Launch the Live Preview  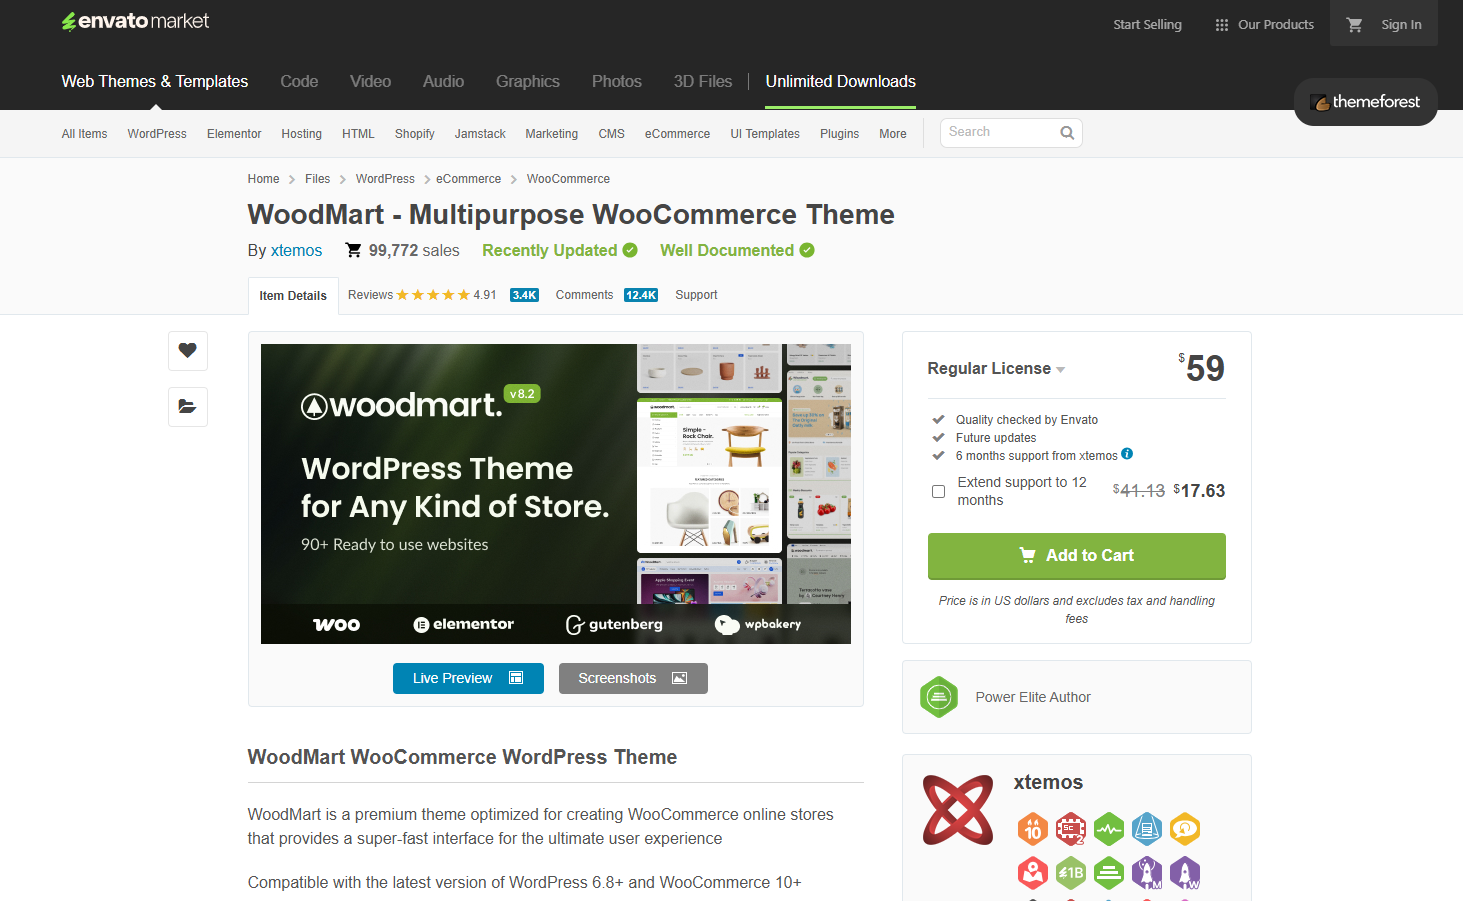pyautogui.click(x=467, y=678)
